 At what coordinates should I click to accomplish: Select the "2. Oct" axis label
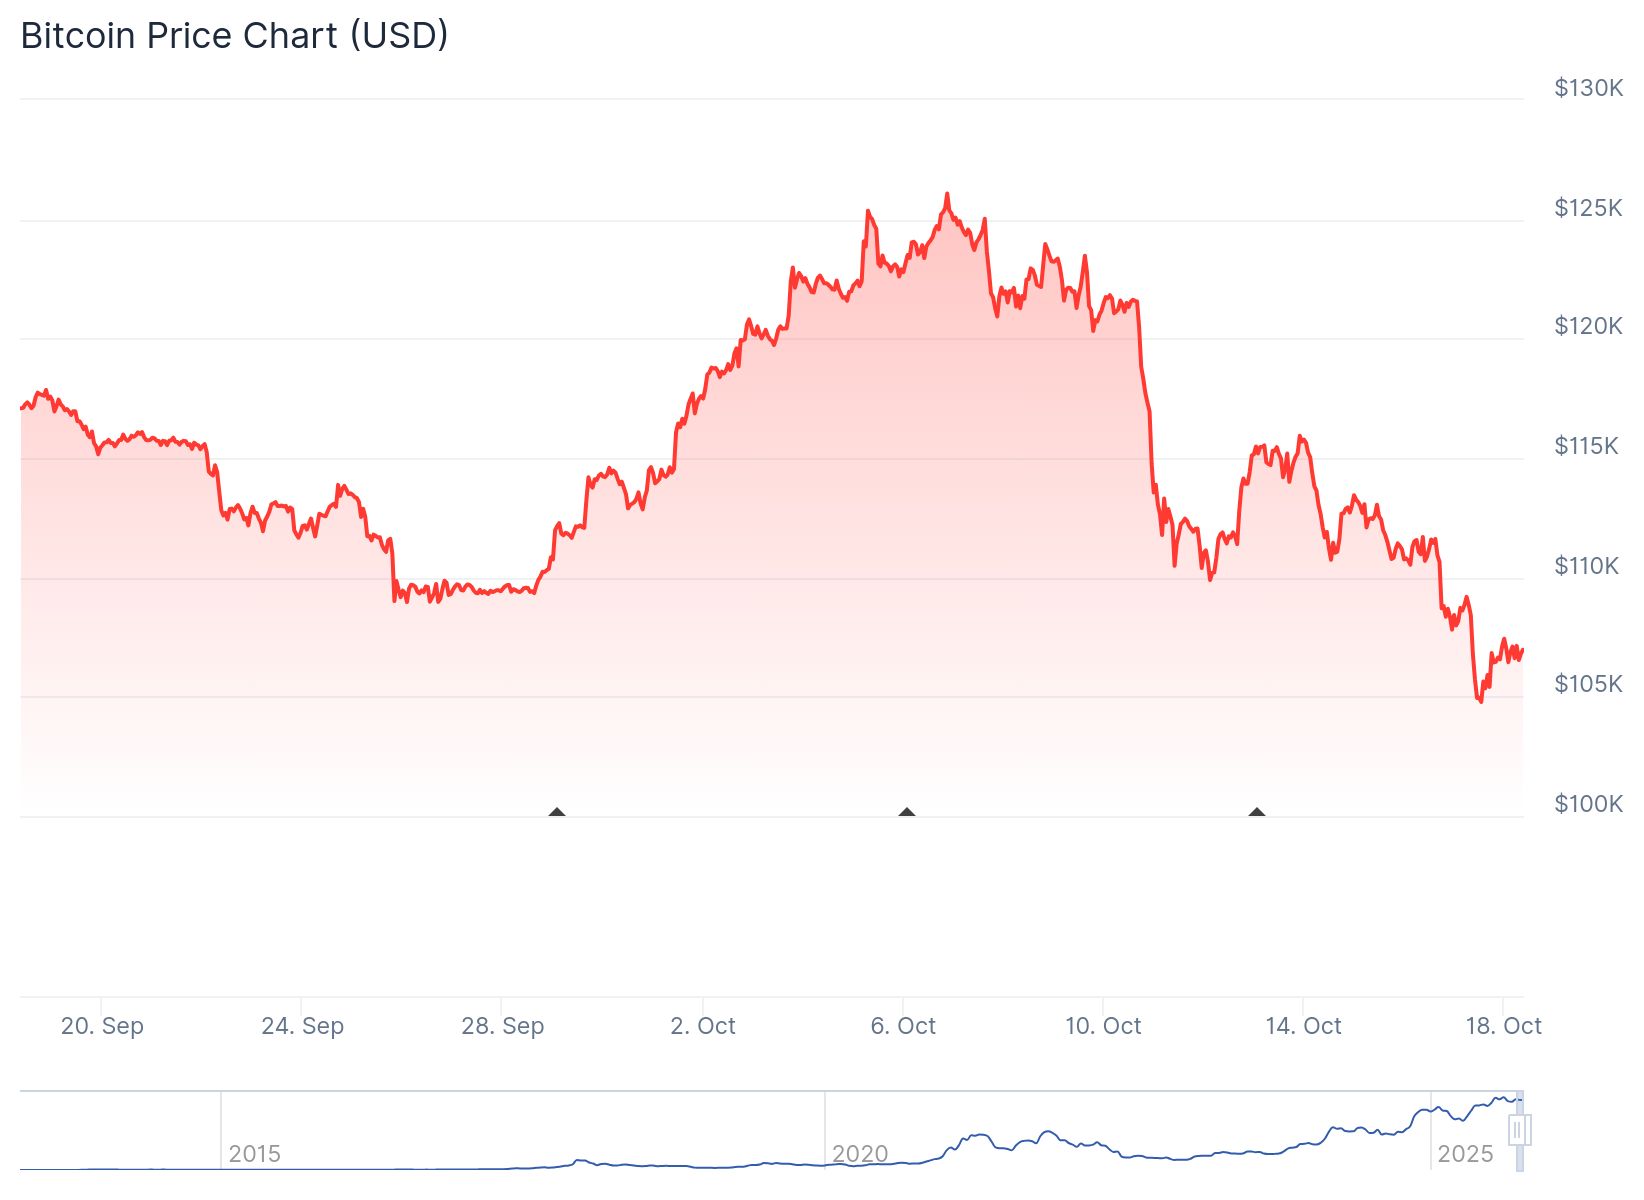tap(703, 1026)
